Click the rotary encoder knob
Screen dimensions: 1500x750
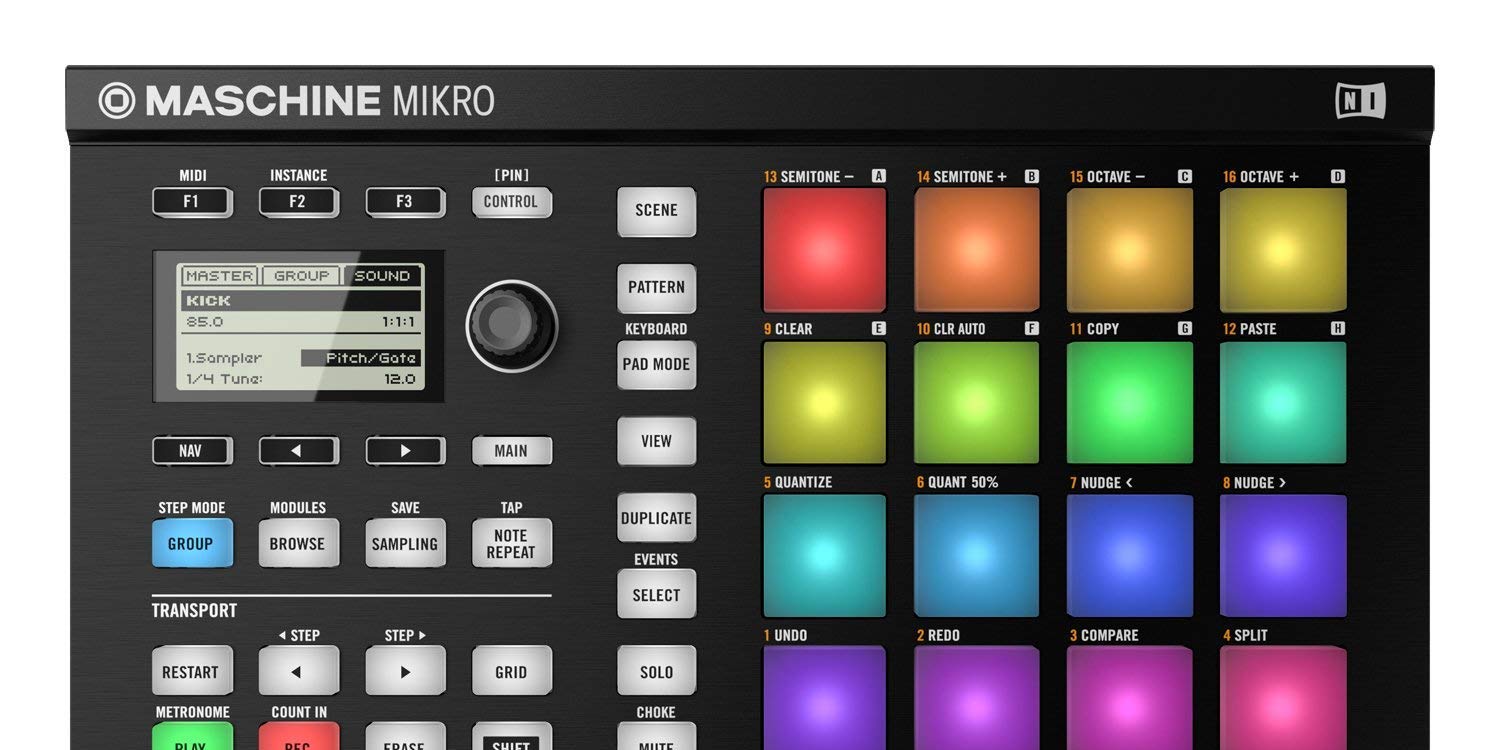(x=512, y=325)
